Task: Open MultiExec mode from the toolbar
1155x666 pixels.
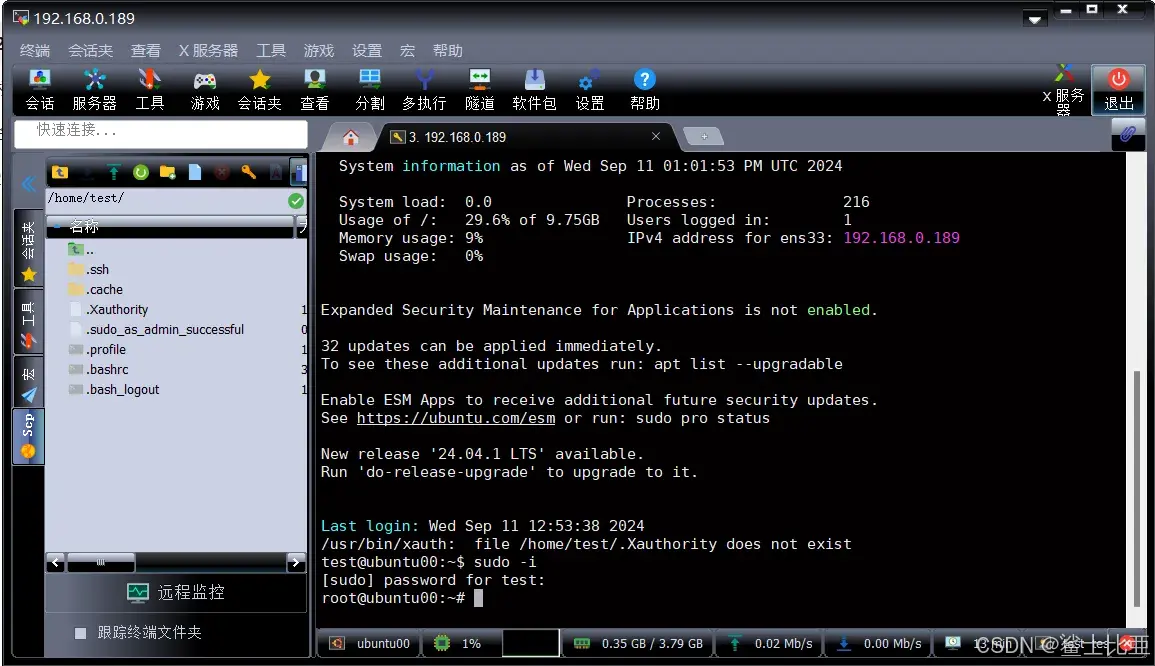Action: (x=424, y=88)
